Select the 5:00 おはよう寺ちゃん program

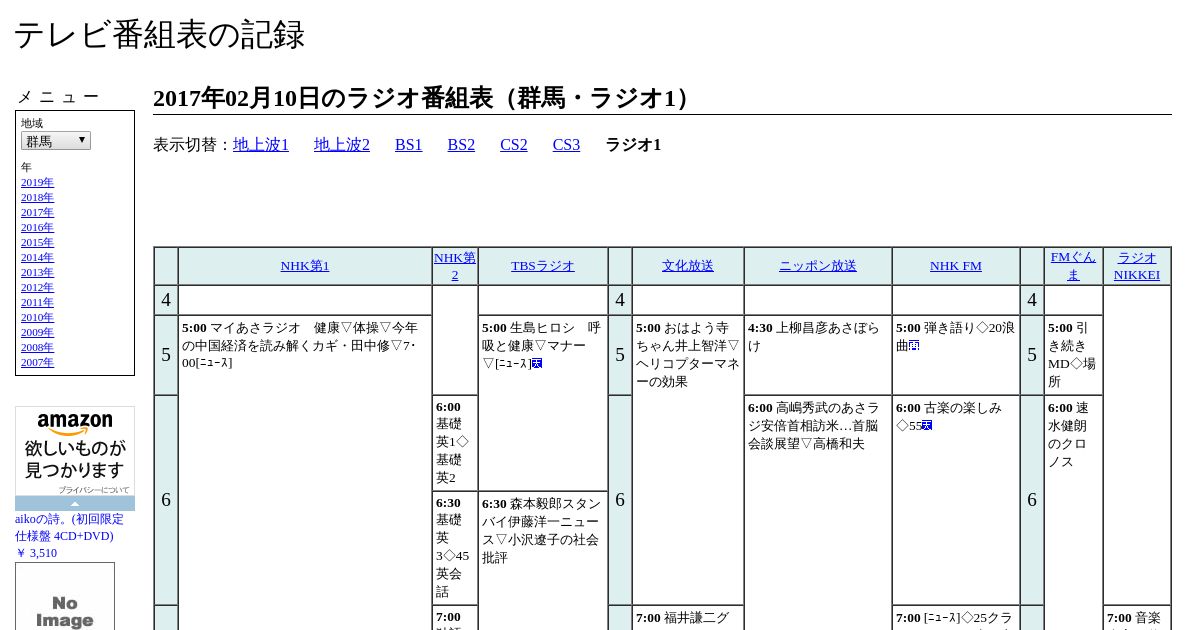(x=688, y=460)
